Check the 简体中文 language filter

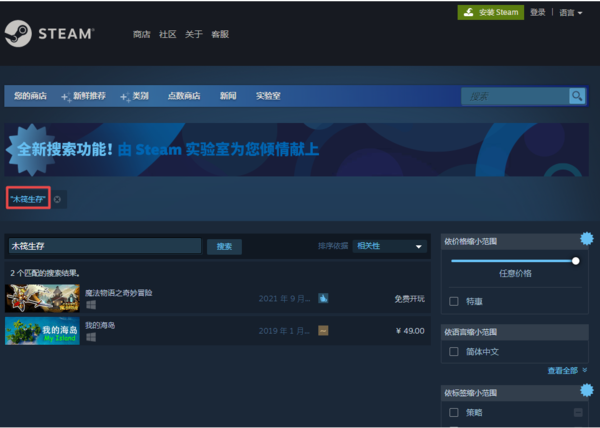pos(454,351)
